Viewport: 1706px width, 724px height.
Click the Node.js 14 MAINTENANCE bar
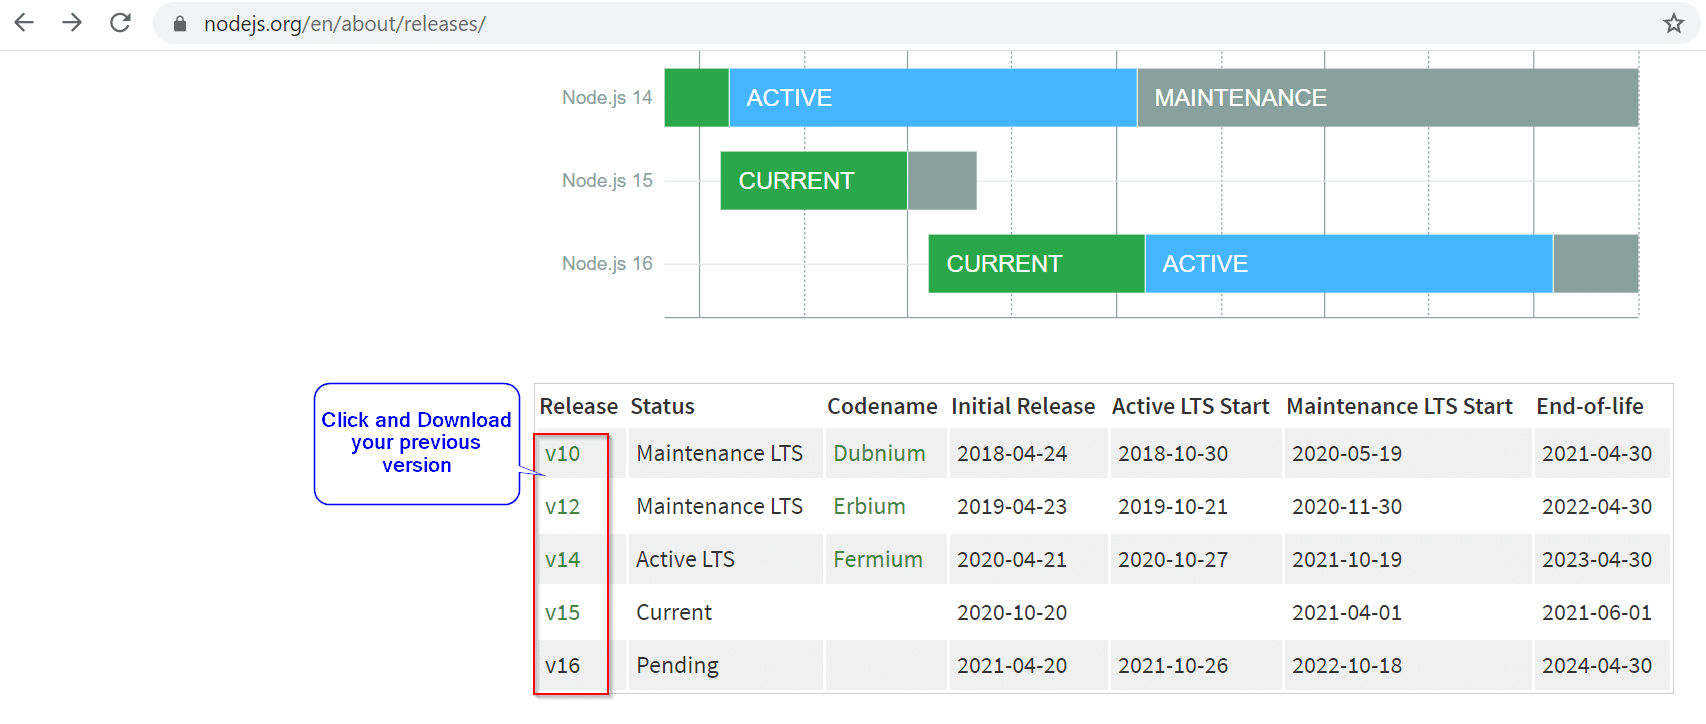(x=1388, y=98)
